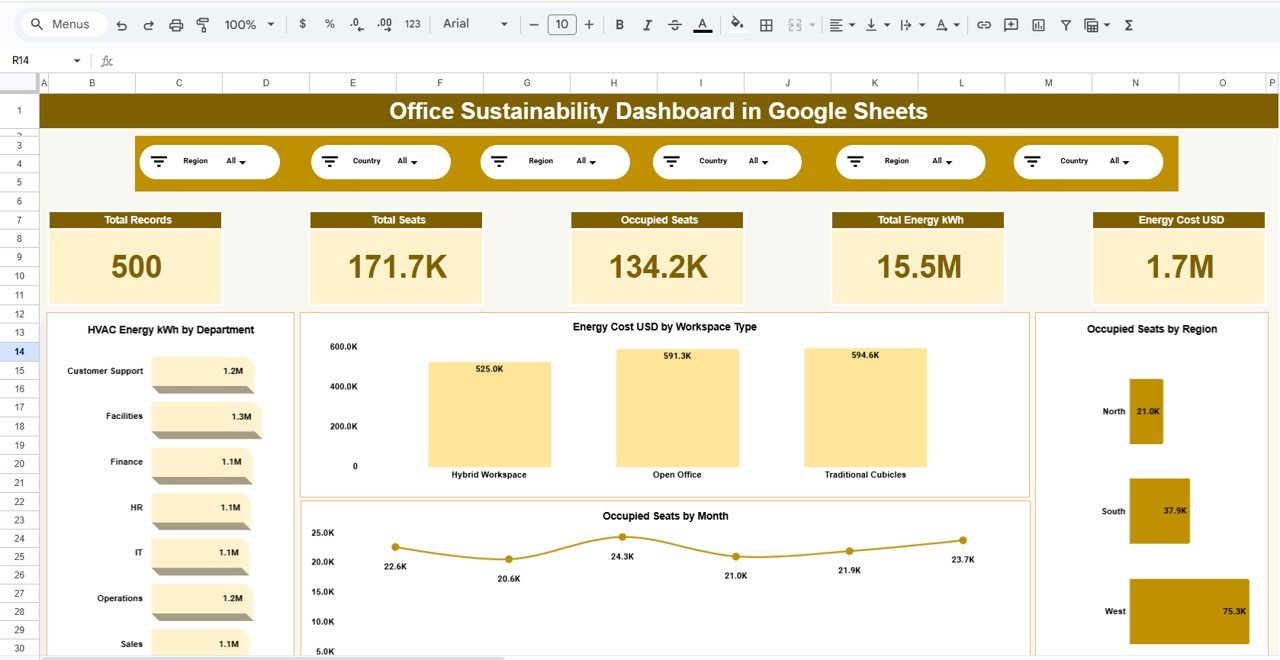Open the Print icon
This screenshot has height=660, width=1280.
coord(176,24)
